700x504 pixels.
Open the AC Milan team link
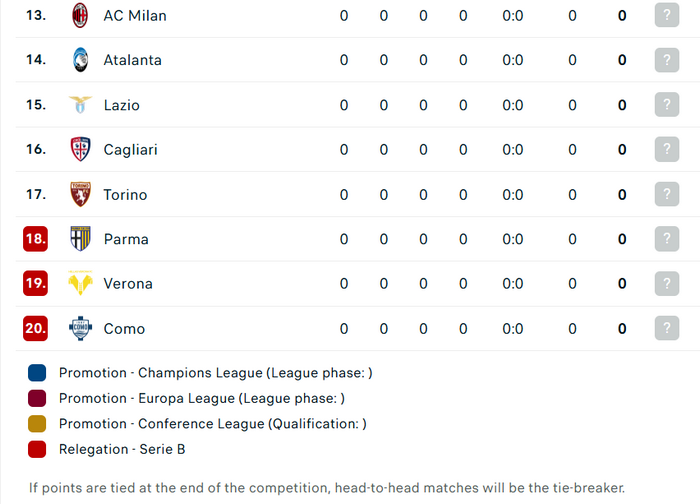[x=135, y=16]
